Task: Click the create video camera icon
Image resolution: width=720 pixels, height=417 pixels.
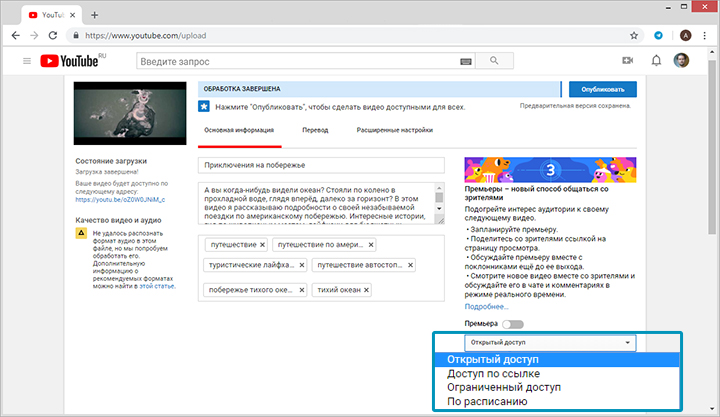Action: (x=628, y=61)
